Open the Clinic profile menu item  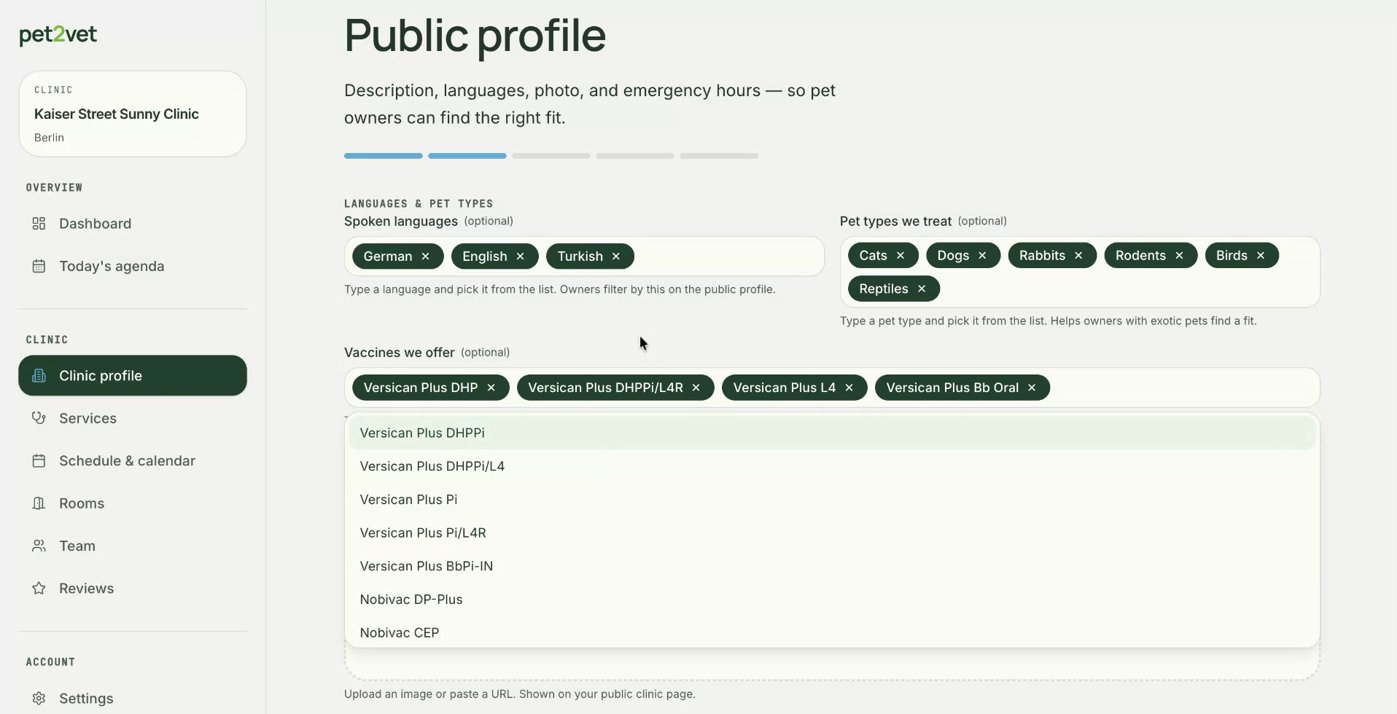[132, 376]
